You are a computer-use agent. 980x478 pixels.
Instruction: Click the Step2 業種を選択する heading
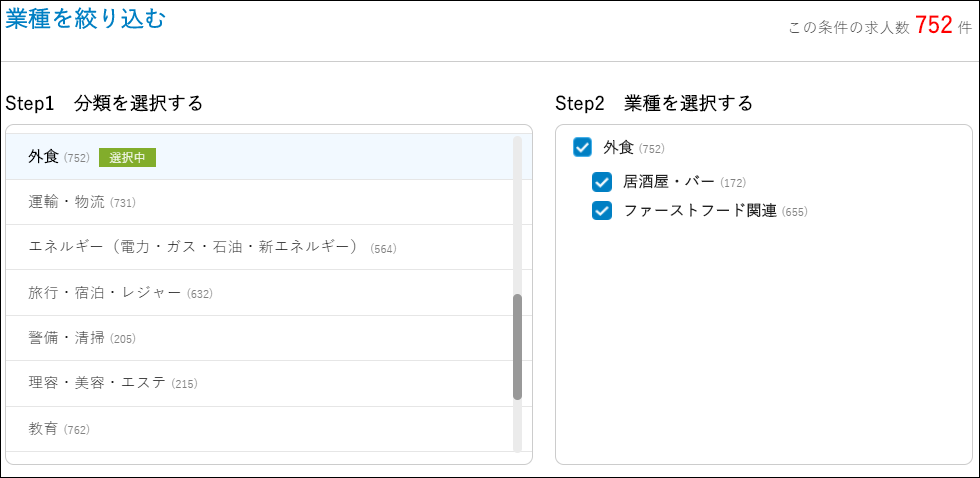tap(653, 103)
